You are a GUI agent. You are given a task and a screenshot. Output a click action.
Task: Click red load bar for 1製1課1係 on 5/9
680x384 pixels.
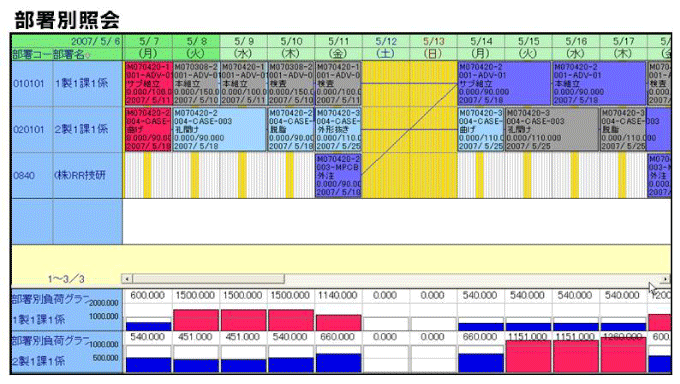click(x=244, y=320)
